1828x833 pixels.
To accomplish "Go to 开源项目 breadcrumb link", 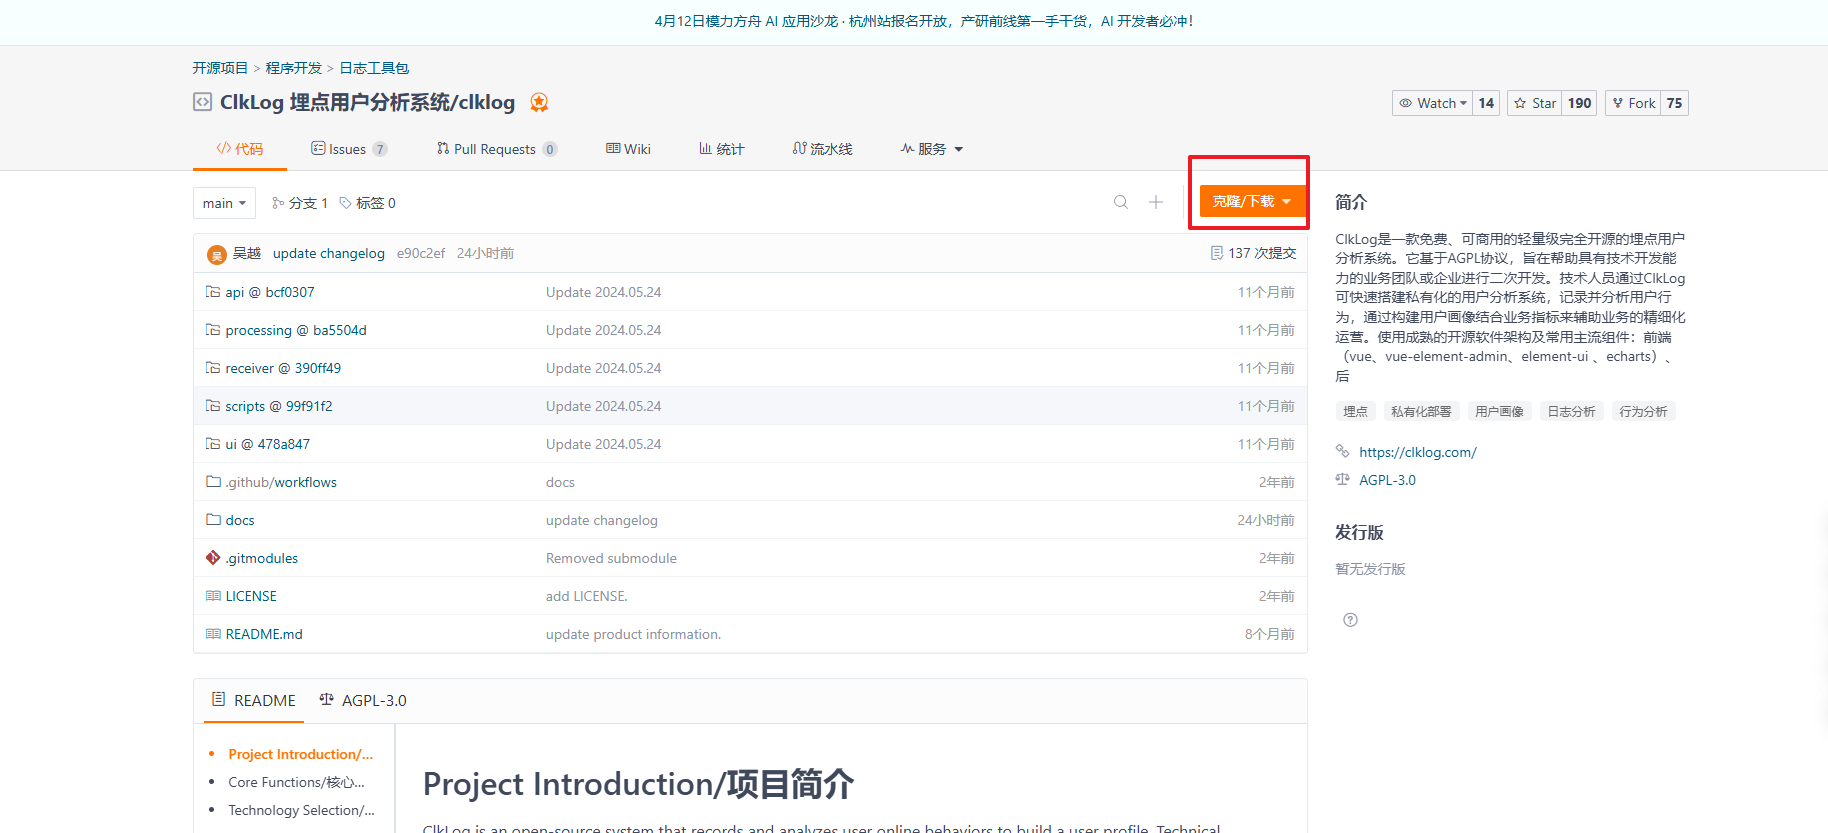I will tap(220, 68).
